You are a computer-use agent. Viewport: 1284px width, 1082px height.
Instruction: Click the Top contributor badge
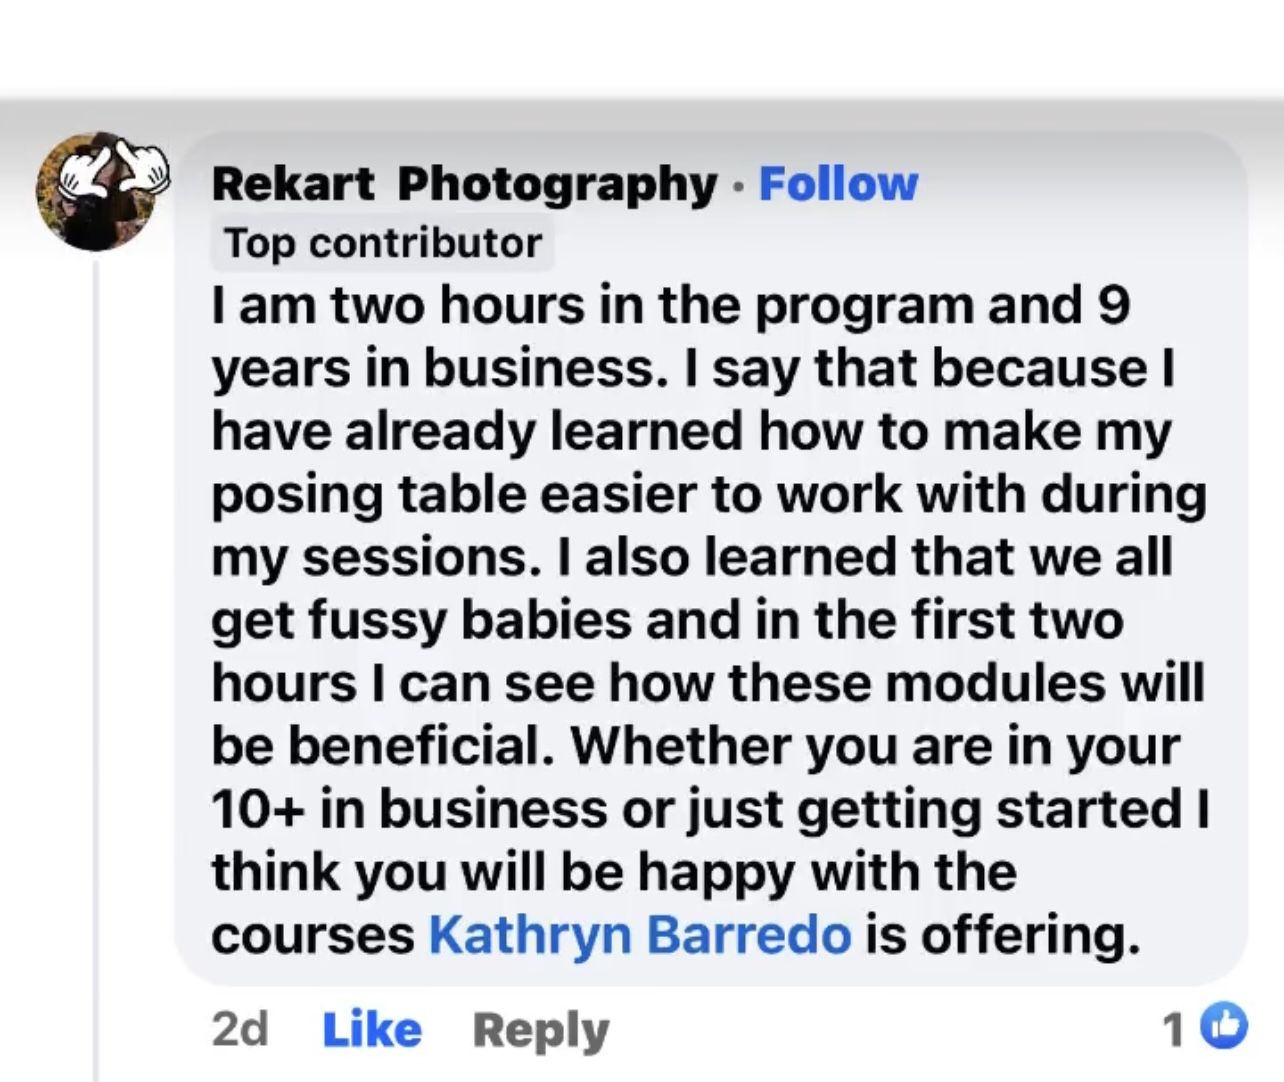point(382,243)
